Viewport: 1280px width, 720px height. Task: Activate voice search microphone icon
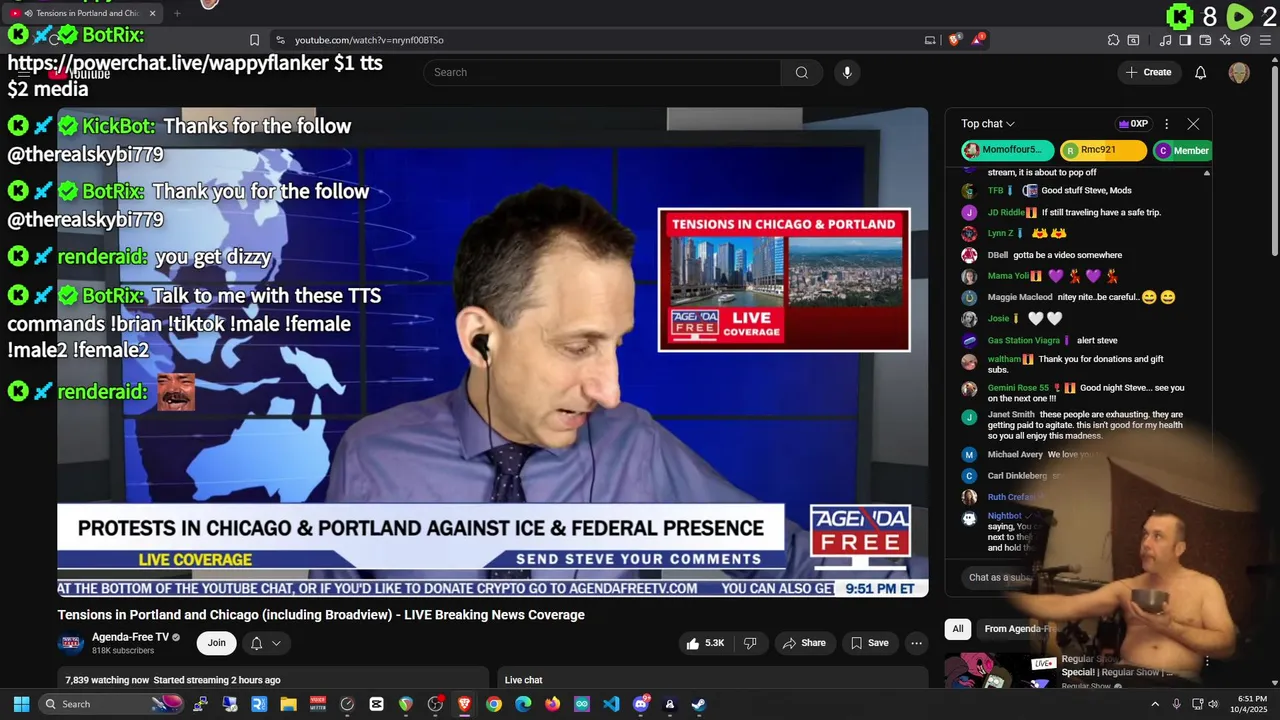click(847, 72)
